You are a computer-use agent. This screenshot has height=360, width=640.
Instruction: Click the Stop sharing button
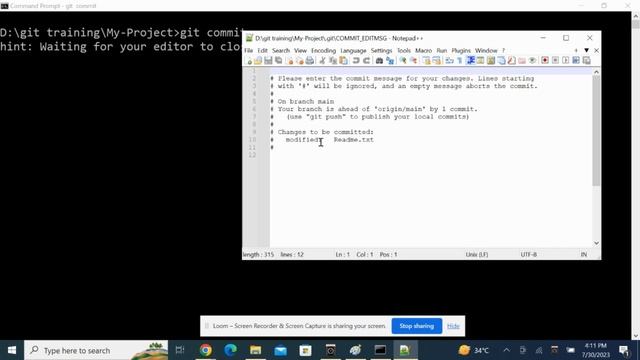[x=416, y=326]
